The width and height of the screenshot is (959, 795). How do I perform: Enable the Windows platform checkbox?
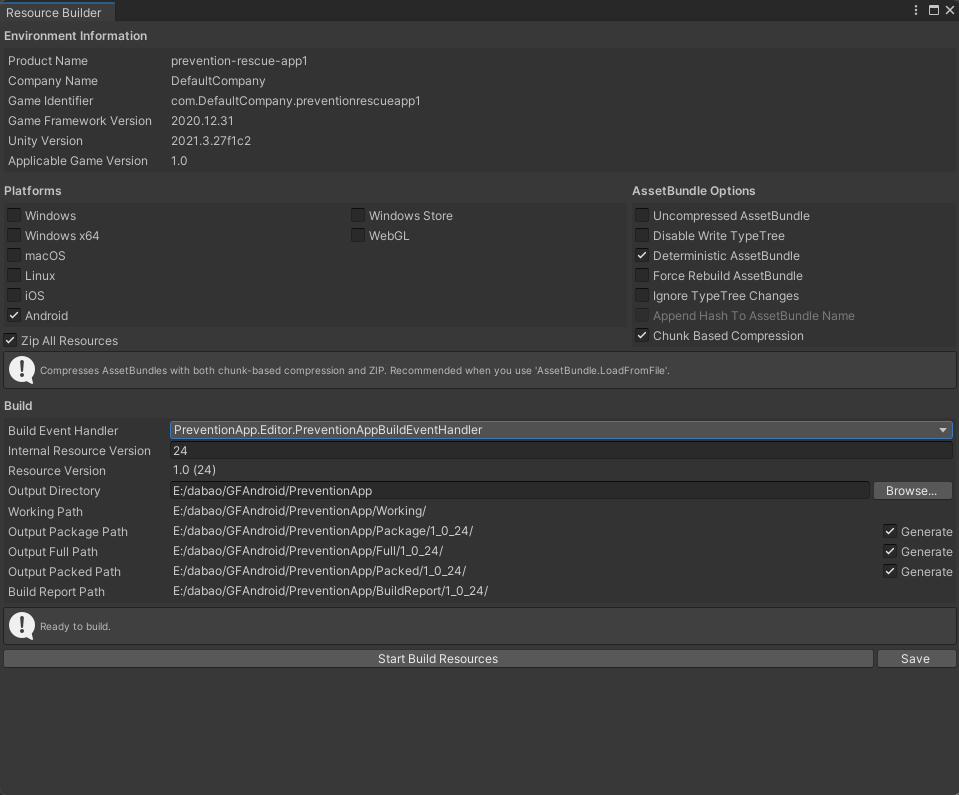[x=14, y=215]
